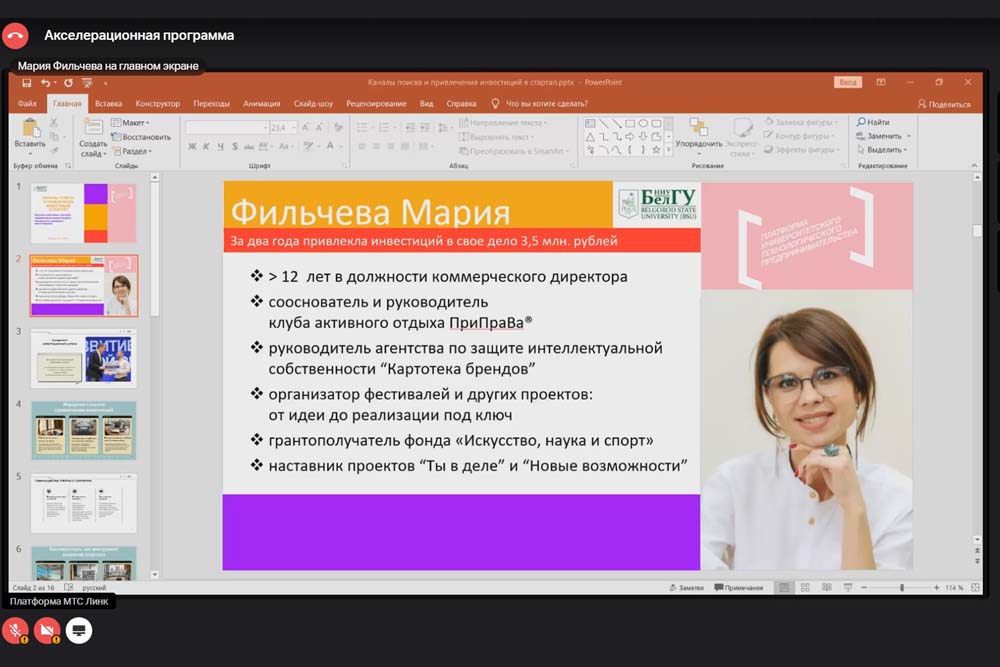1000x667 pixels.
Task: Click the zoom slider in status bar
Action: coord(901,588)
